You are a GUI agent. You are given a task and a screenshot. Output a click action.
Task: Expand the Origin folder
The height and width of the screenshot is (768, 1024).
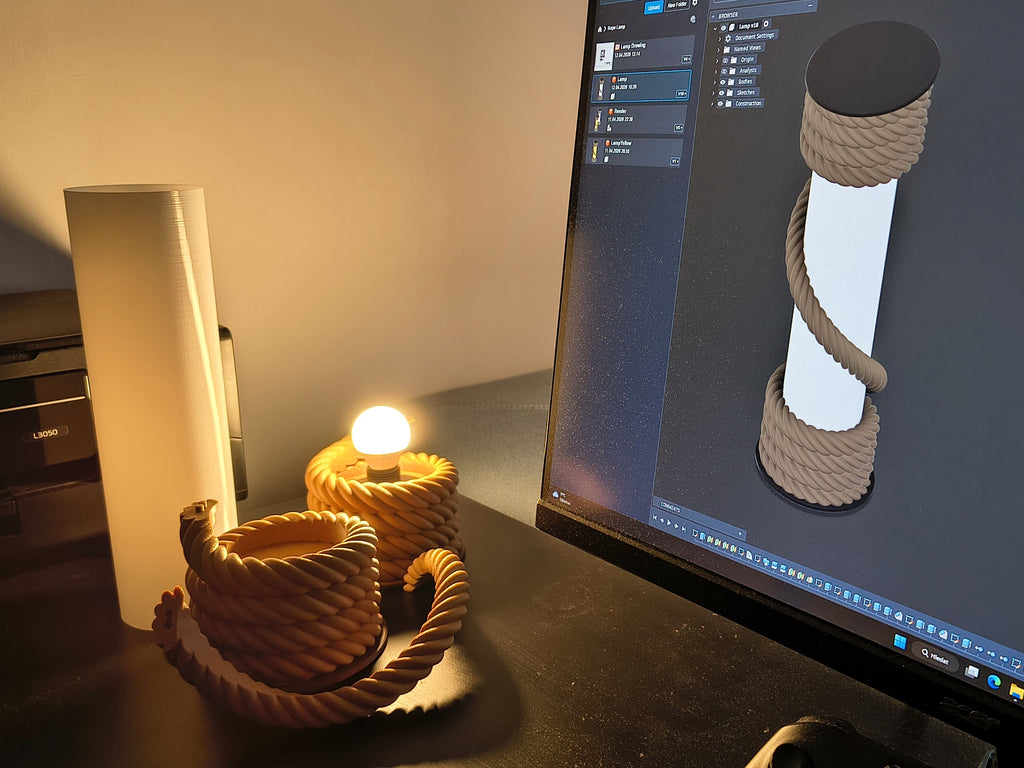(x=716, y=61)
